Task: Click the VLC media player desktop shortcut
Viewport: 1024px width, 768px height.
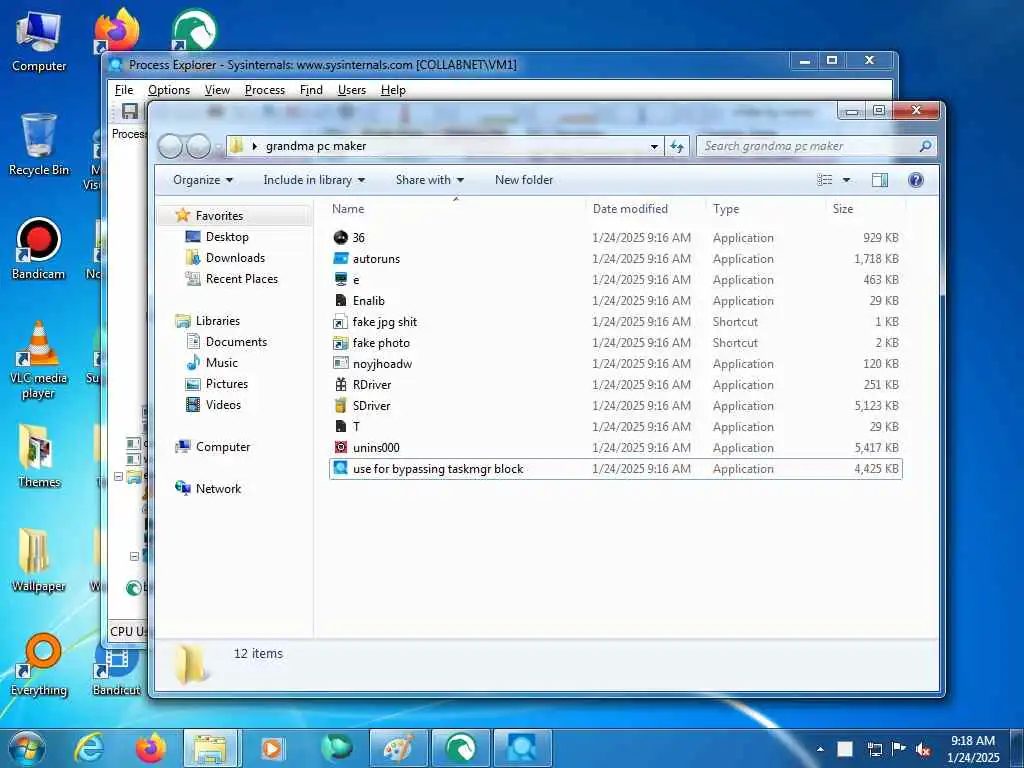Action: click(39, 360)
